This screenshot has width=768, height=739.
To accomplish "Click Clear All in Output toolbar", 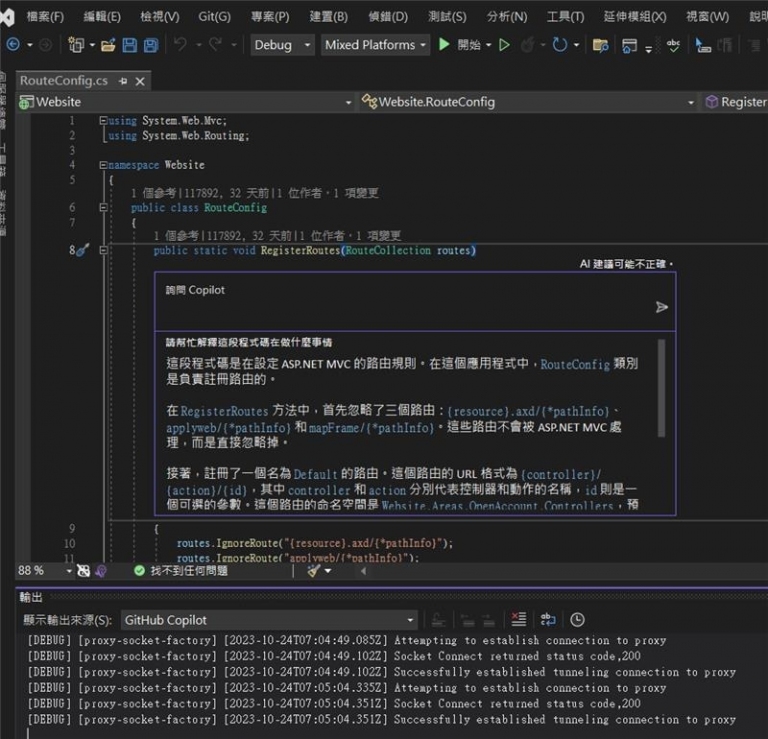I will (x=518, y=620).
